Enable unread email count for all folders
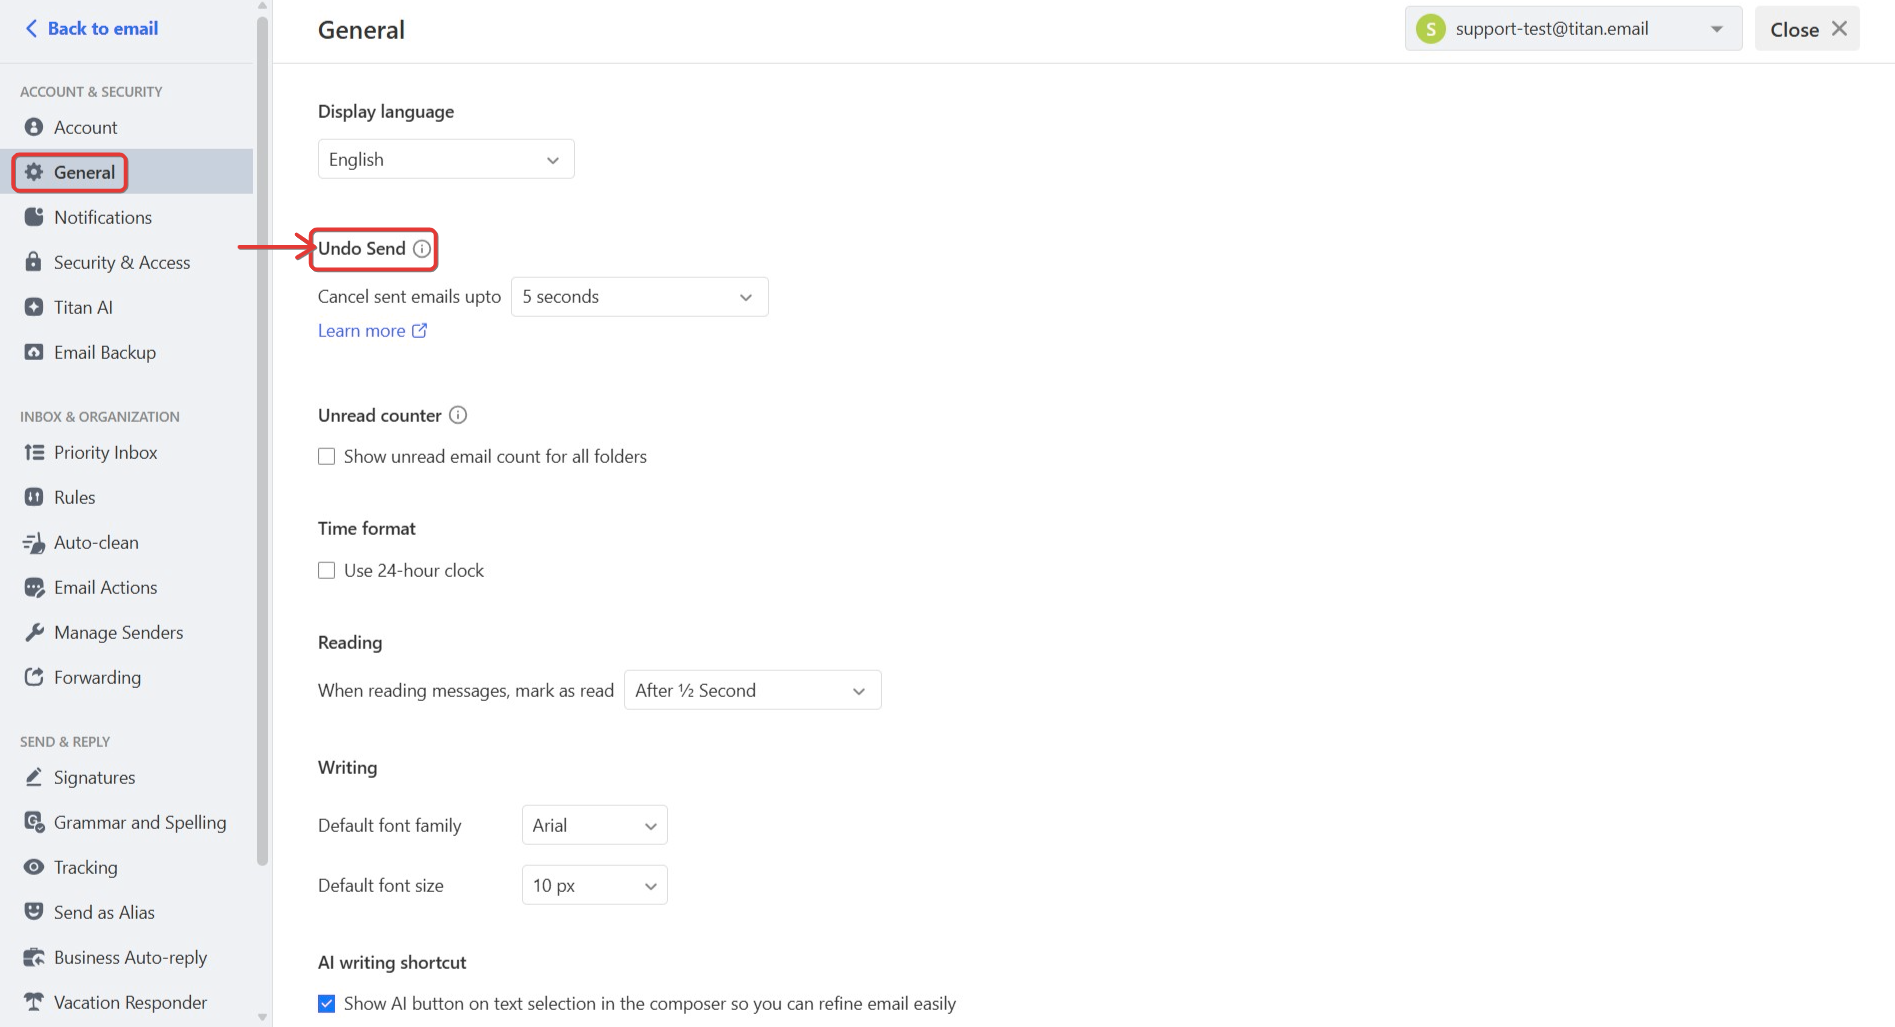Screen dimensions: 1895x1027 327,457
